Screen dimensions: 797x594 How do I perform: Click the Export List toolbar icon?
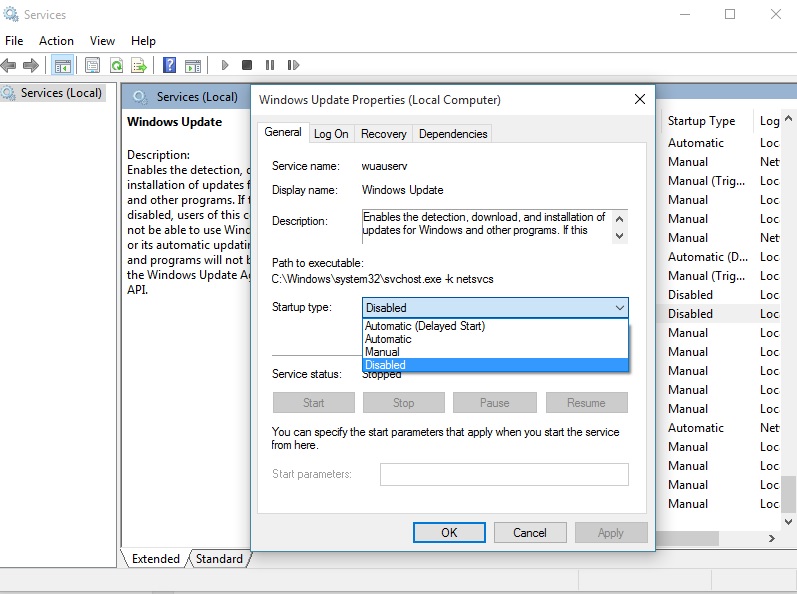pos(139,66)
